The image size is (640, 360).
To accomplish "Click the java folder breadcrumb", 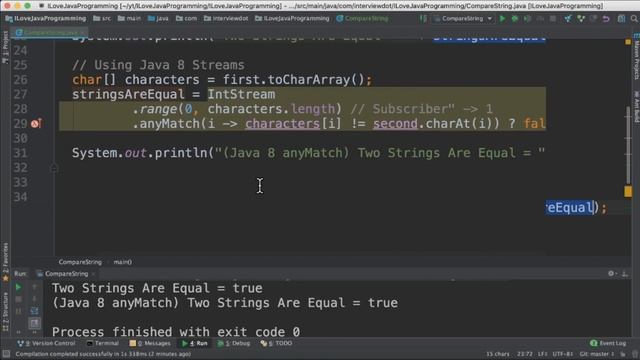I will tap(158, 19).
